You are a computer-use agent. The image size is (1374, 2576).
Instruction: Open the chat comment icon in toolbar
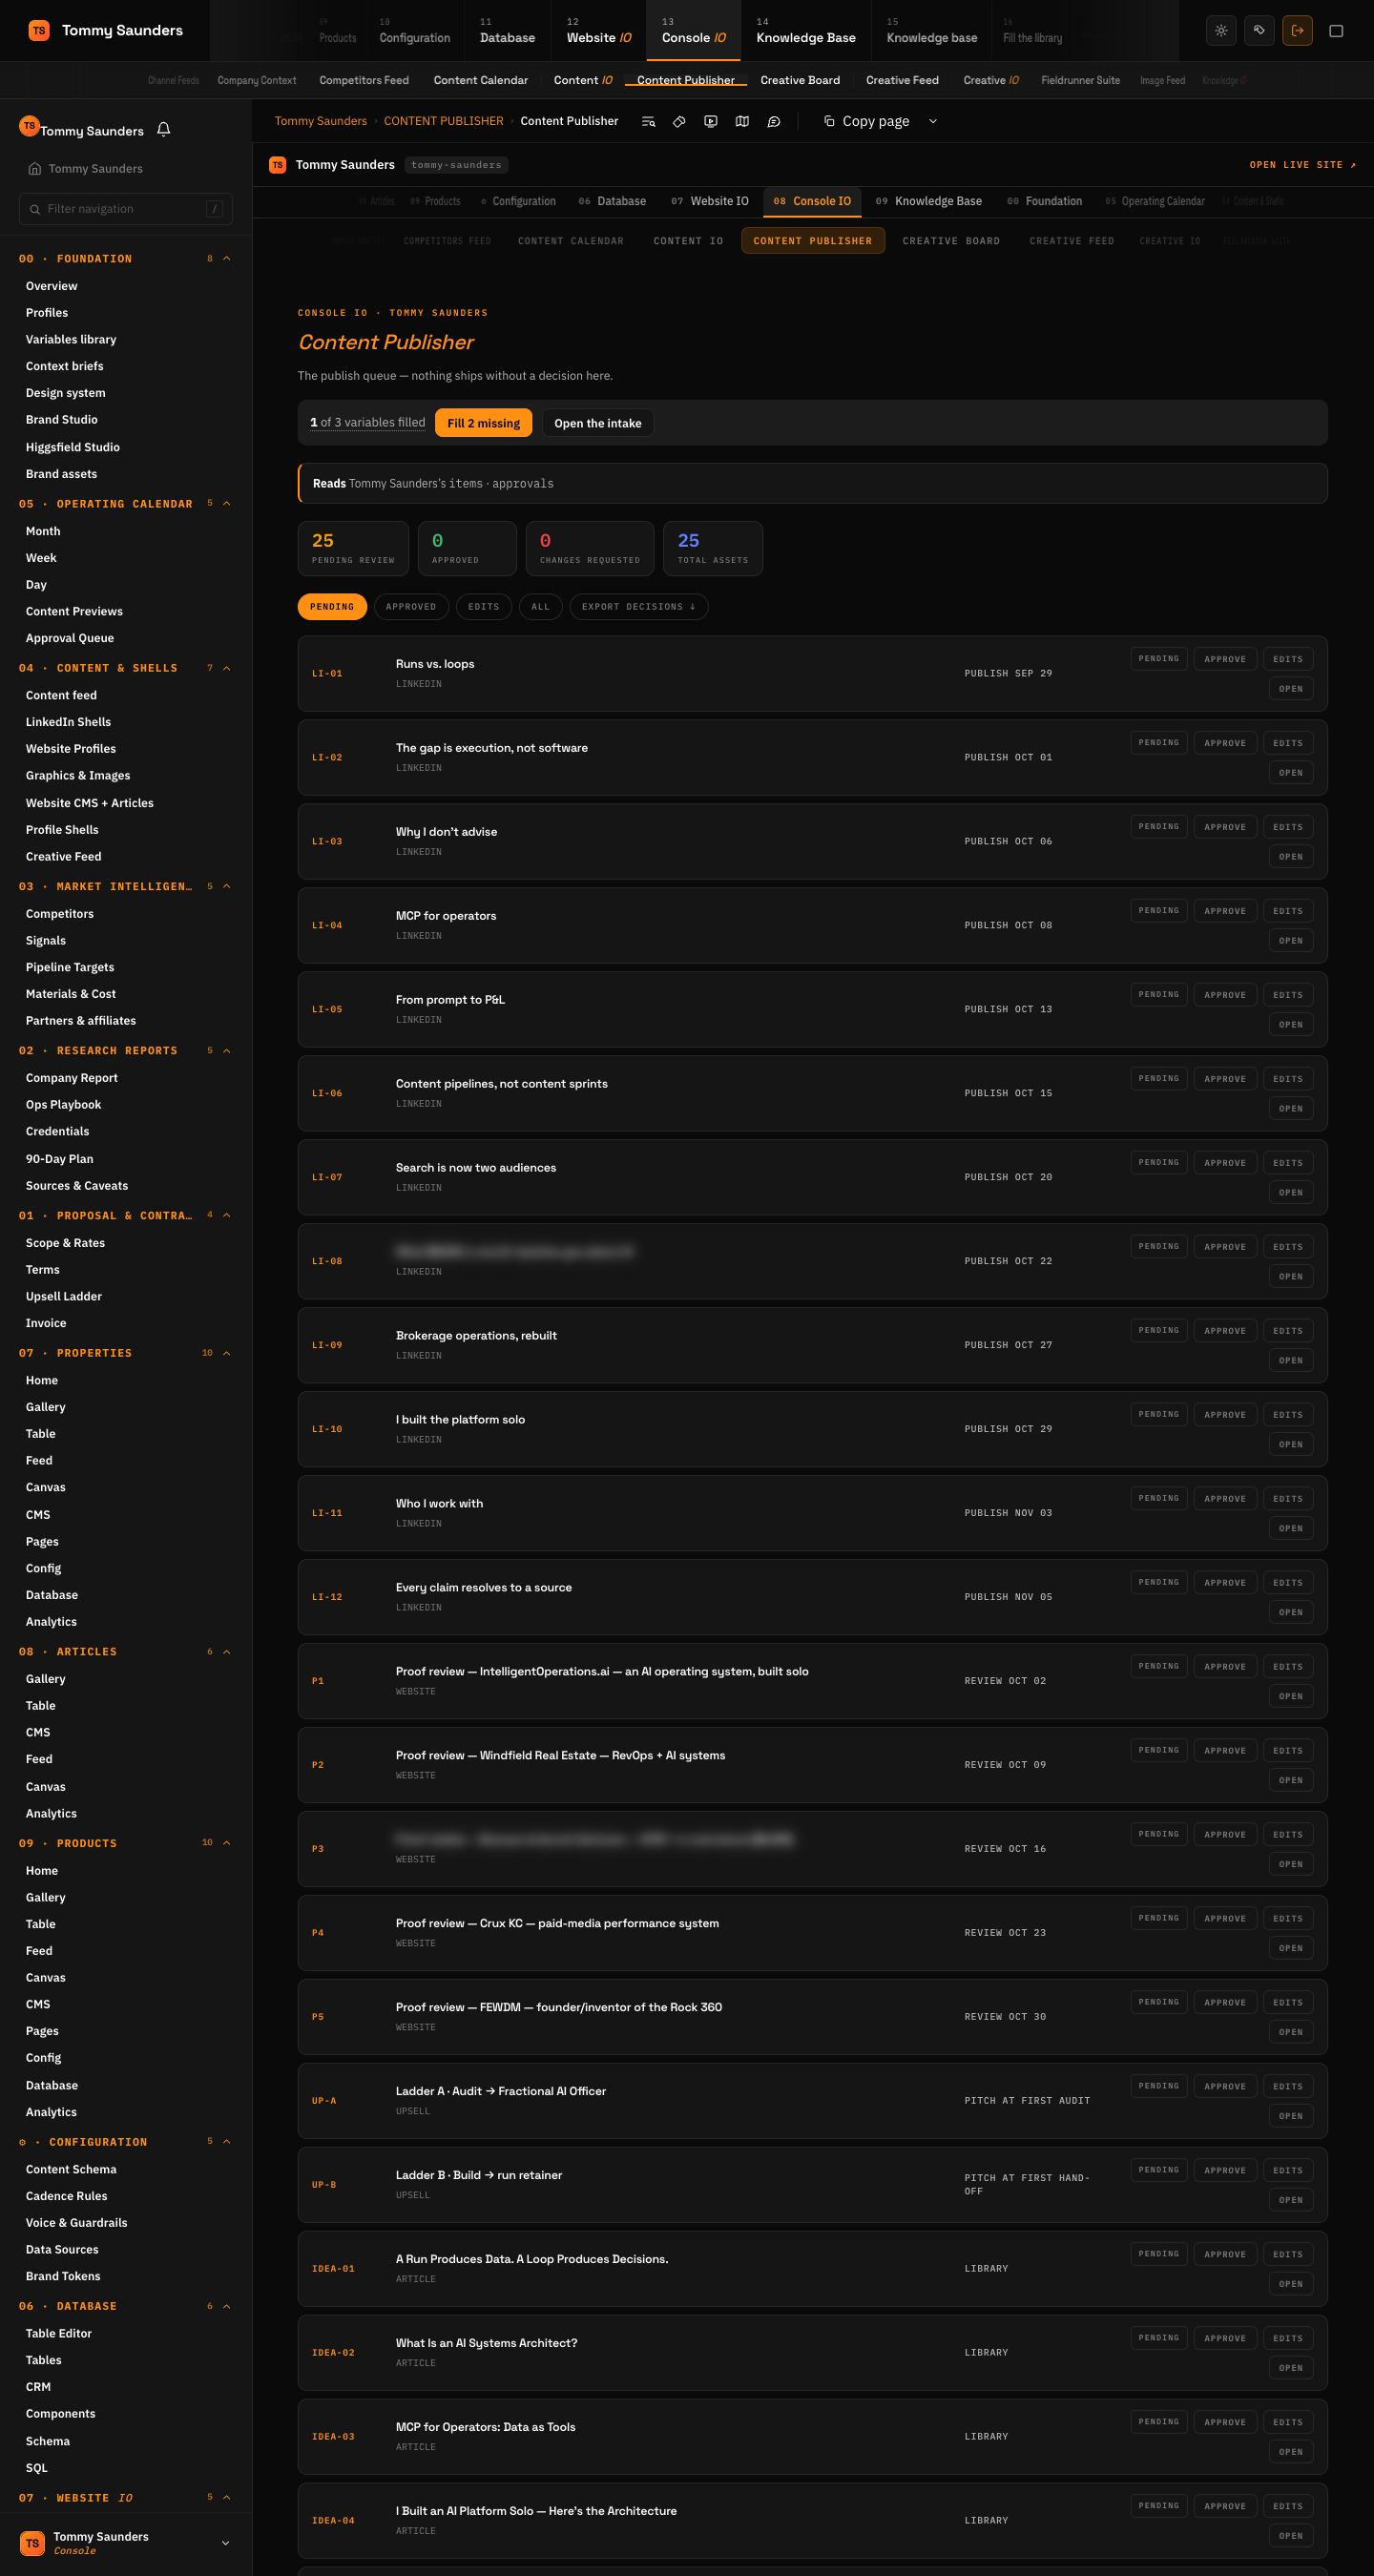[773, 121]
